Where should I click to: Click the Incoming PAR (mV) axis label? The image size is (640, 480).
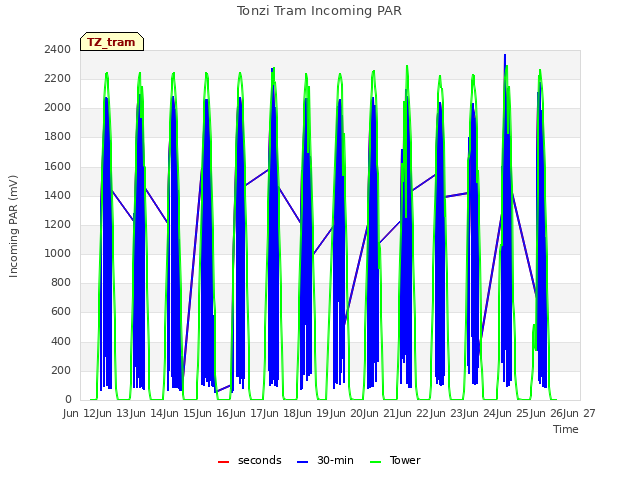tap(13, 227)
